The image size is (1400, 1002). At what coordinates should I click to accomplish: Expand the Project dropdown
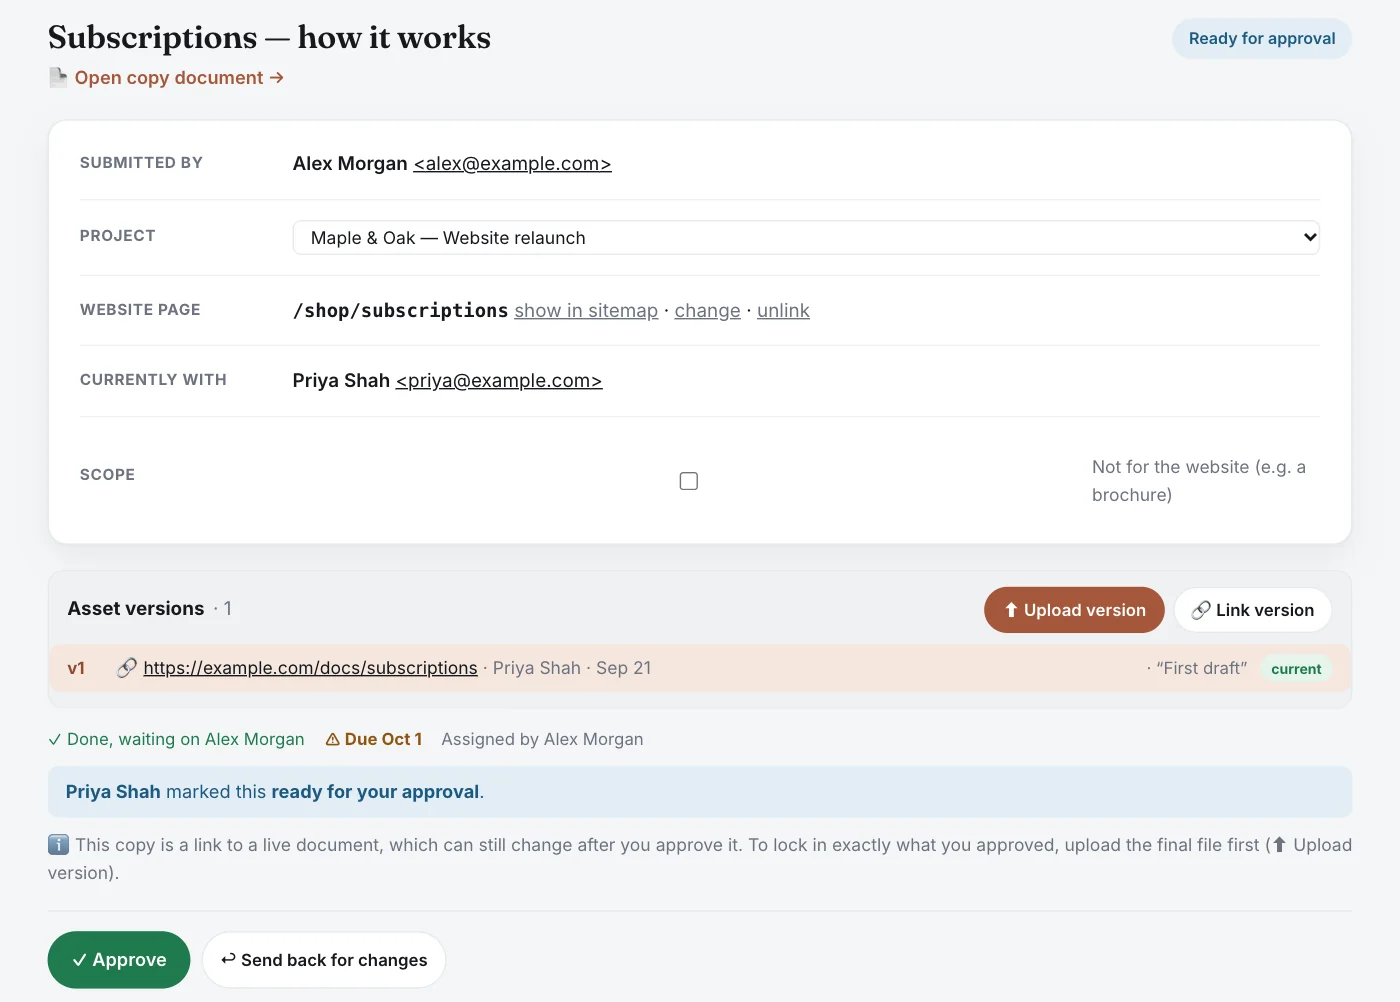point(806,238)
